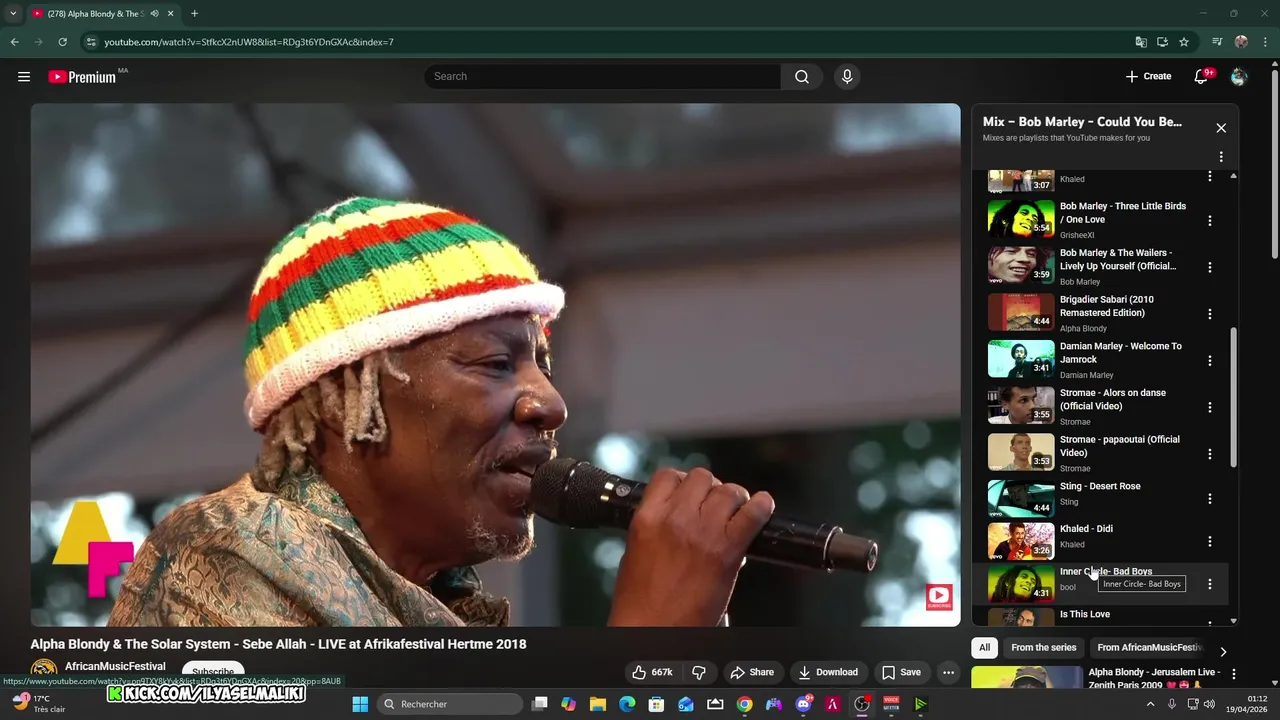Show hidden system tray icons

pos(1150,704)
